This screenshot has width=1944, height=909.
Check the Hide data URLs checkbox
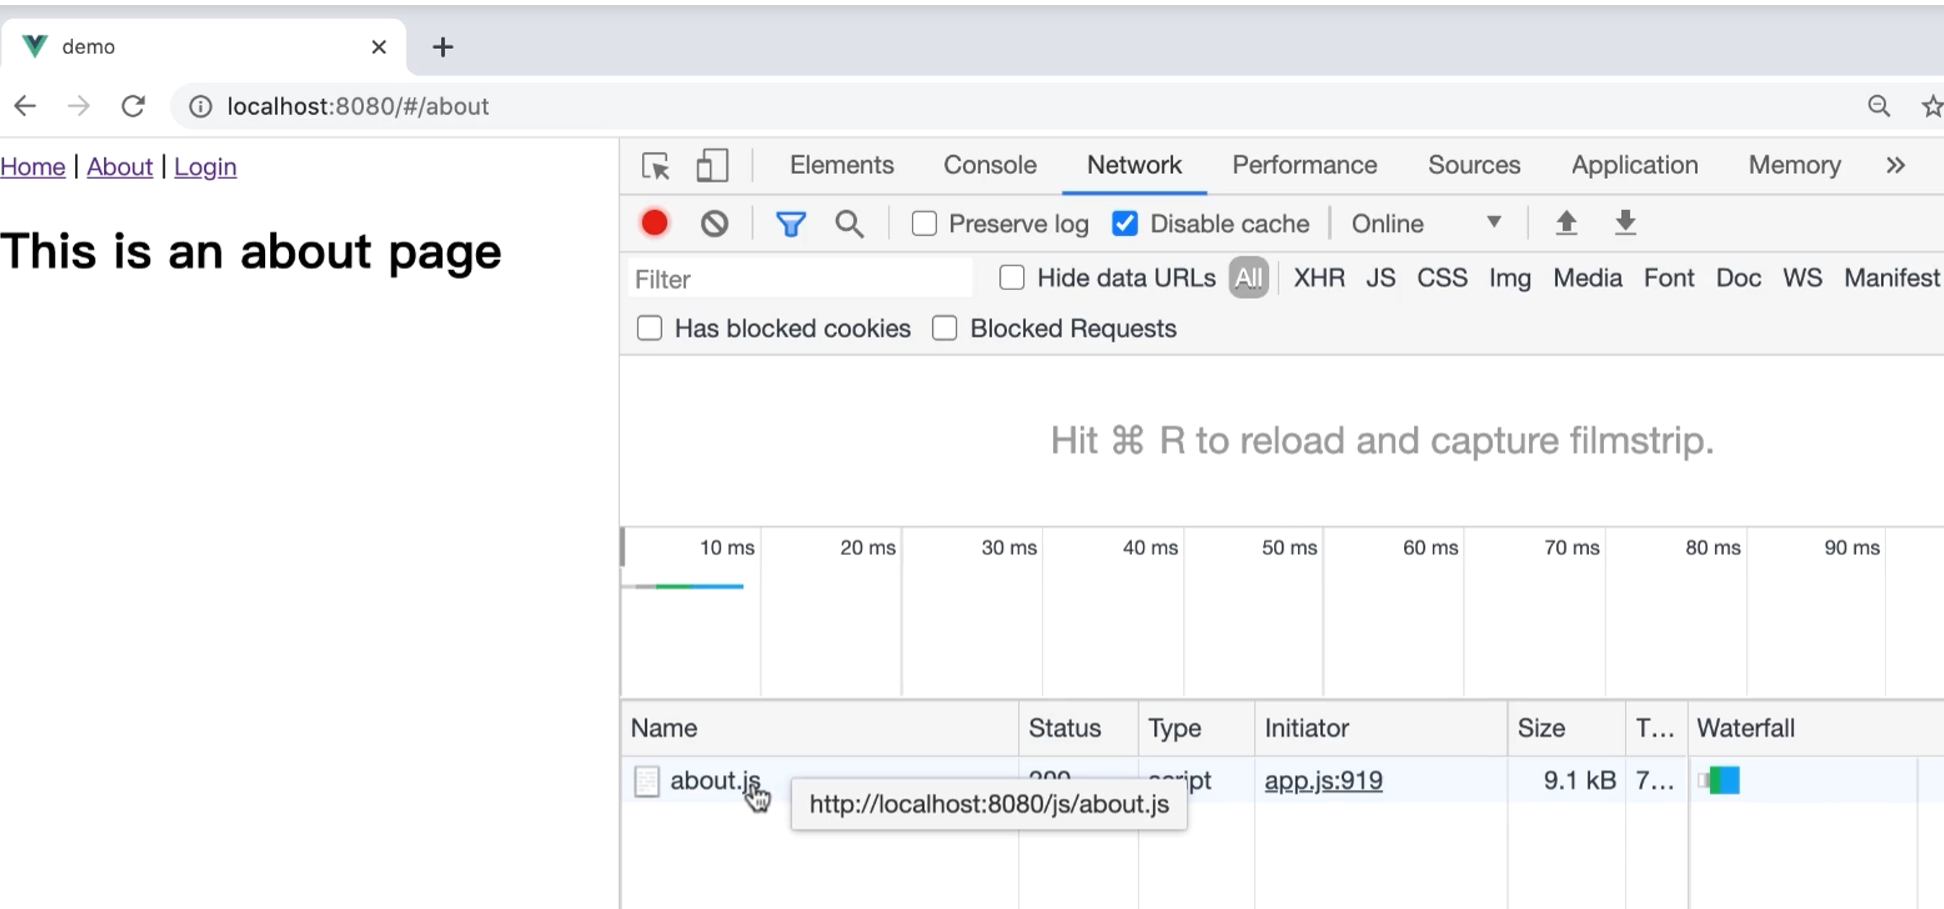[1012, 278]
